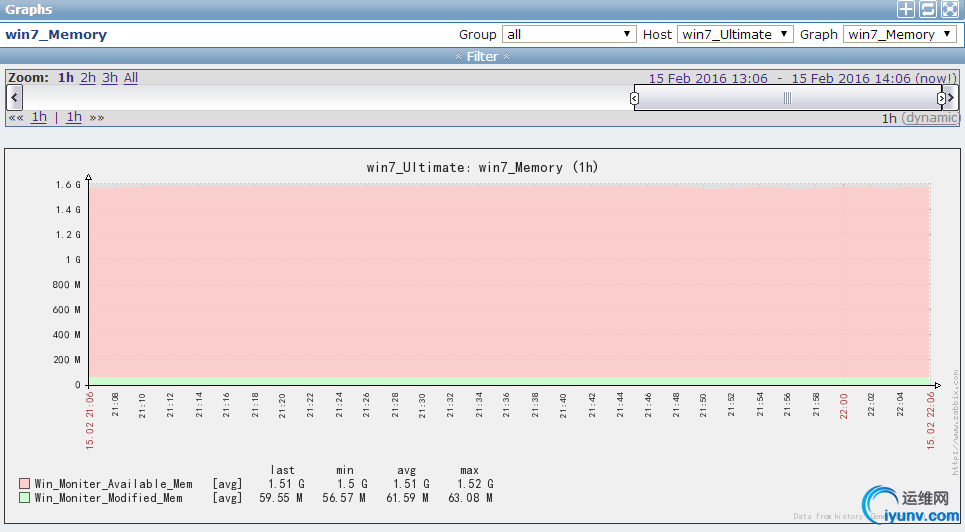Viewport: 965px width, 532px height.
Task: Select the 3h zoom link
Action: click(x=110, y=78)
